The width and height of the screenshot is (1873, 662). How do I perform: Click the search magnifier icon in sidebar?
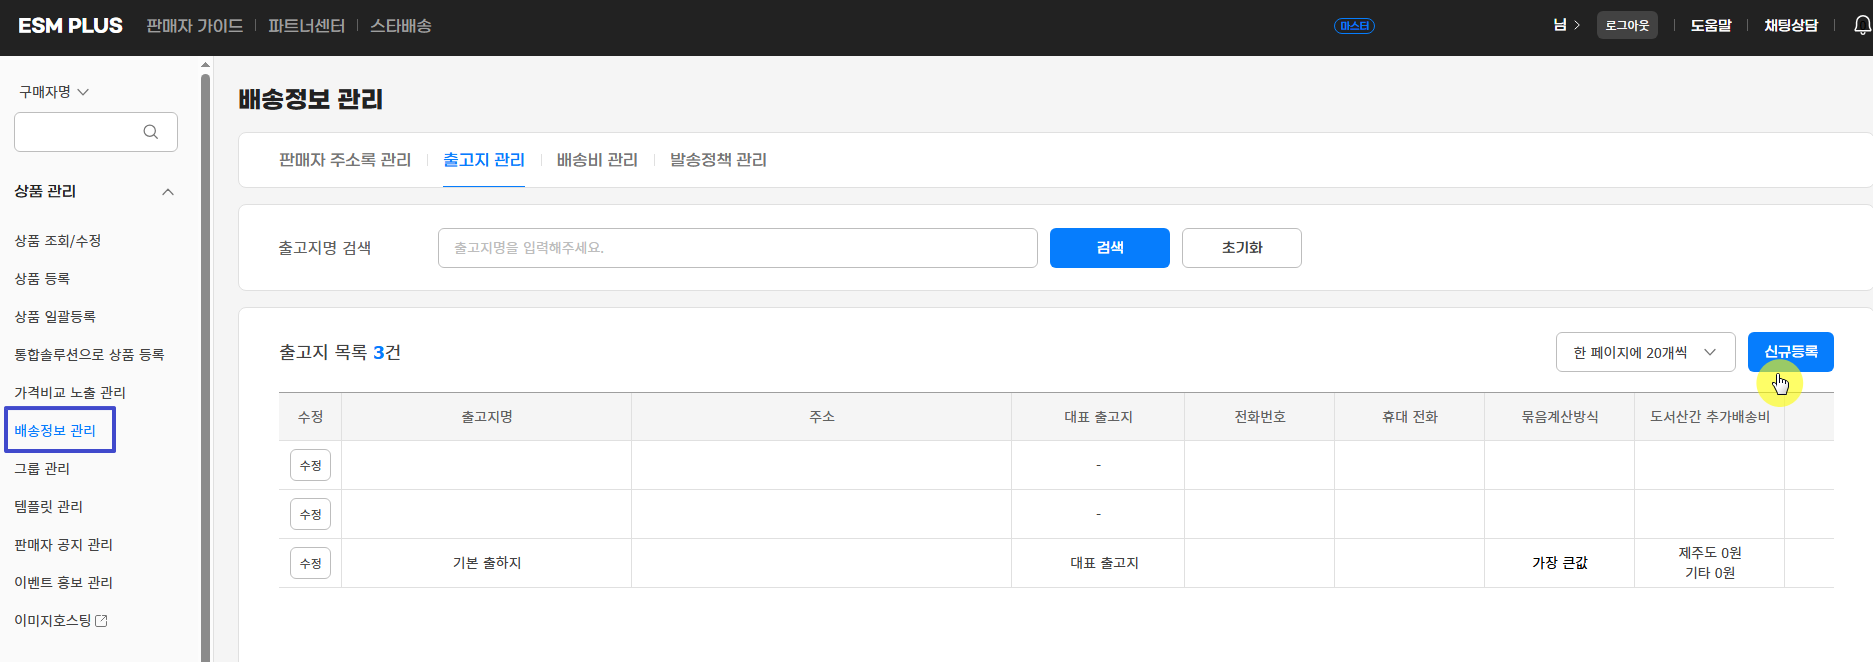151,132
